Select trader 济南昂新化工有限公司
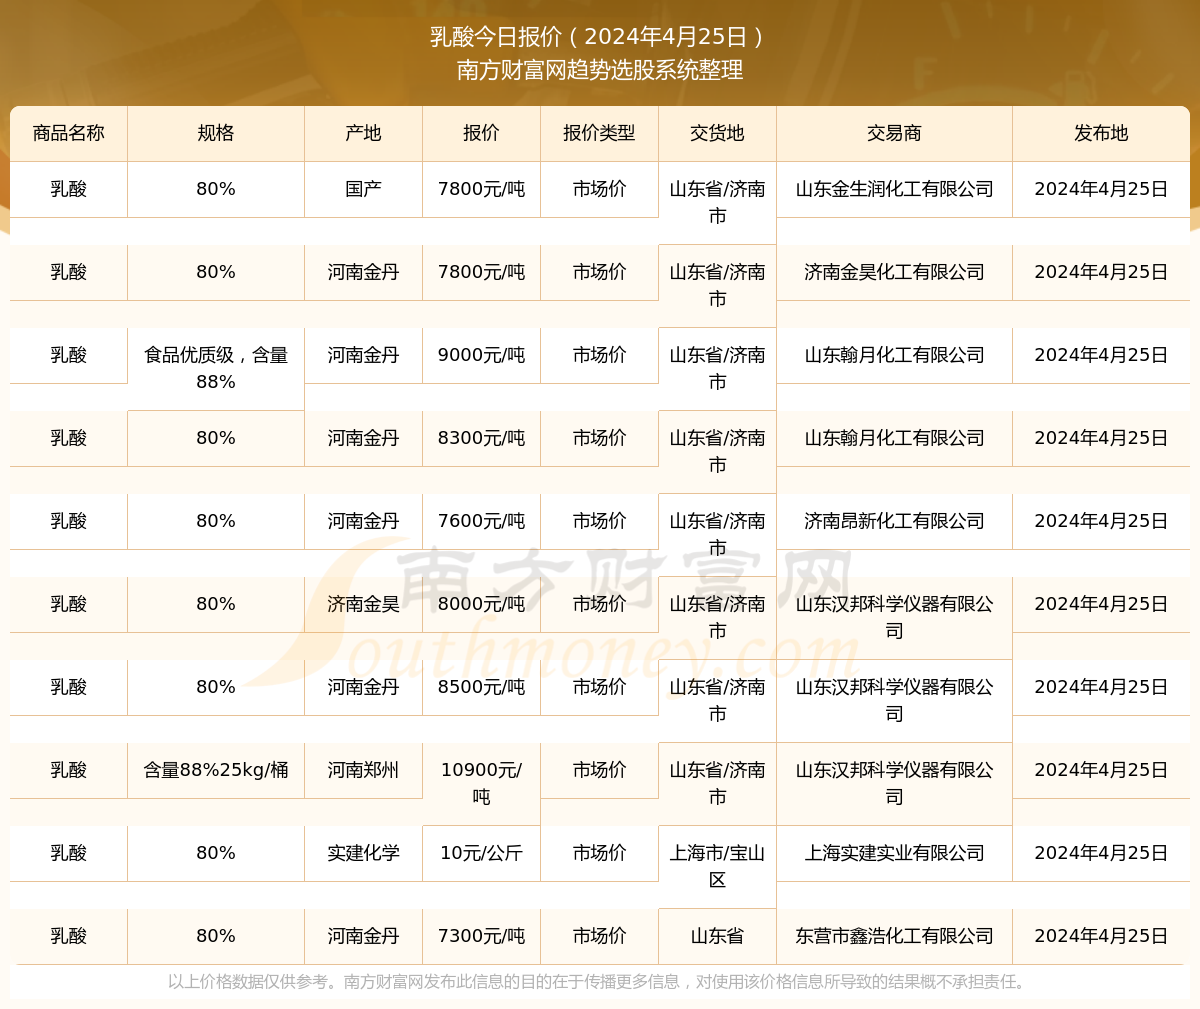Screen dimensions: 1200x1009 pos(894,521)
